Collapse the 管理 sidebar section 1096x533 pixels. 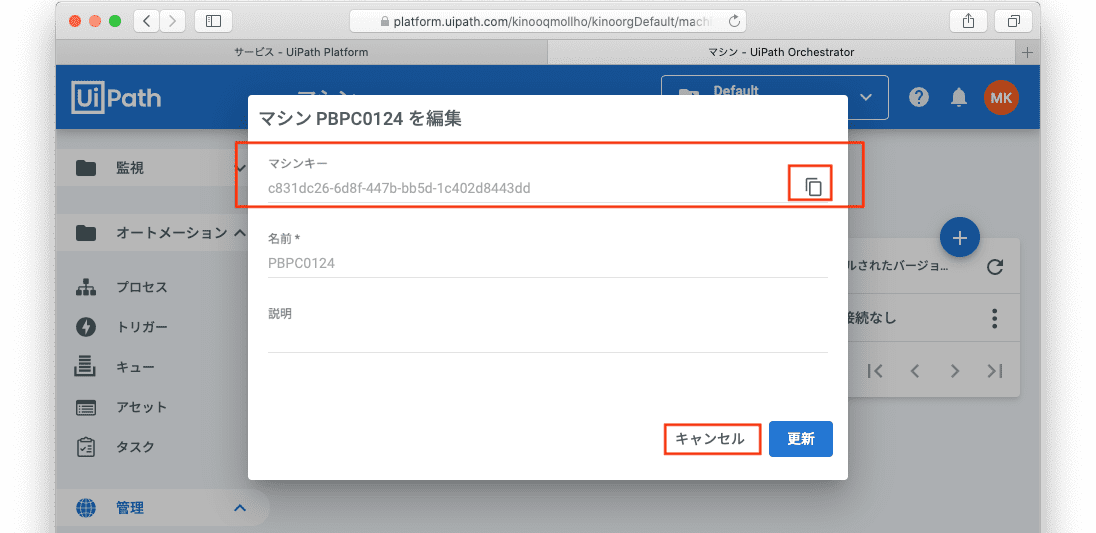coord(161,508)
